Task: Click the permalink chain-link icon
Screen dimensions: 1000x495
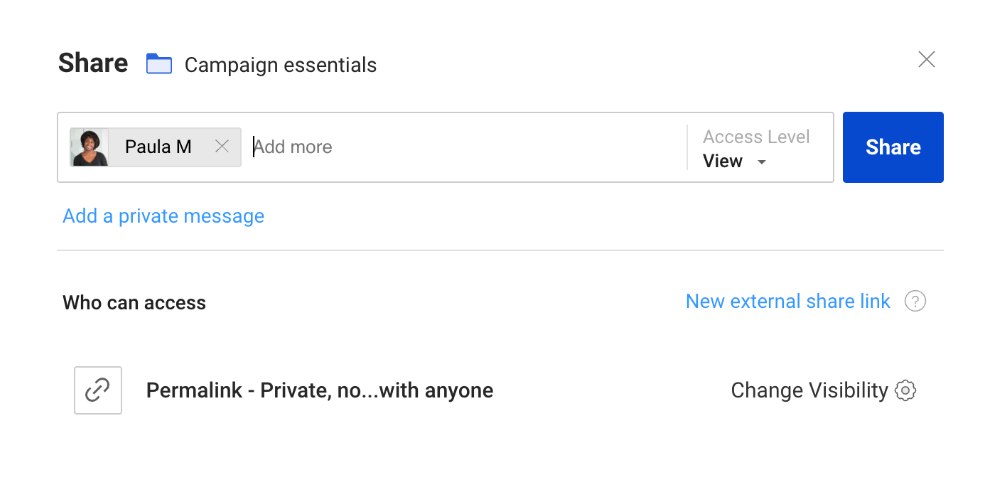Action: tap(98, 390)
